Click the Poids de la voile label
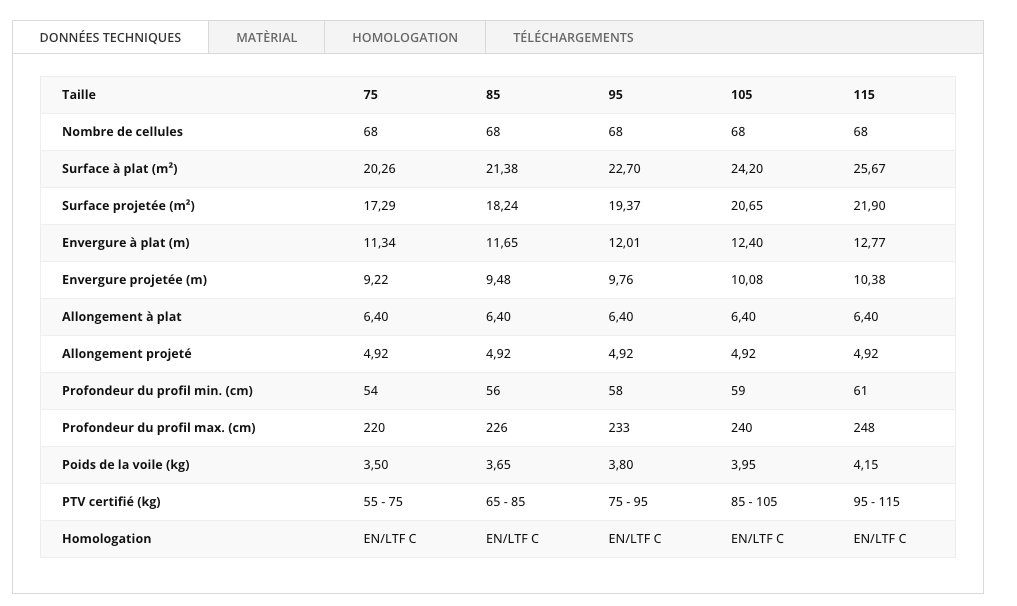Image resolution: width=1017 pixels, height=606 pixels. point(125,464)
